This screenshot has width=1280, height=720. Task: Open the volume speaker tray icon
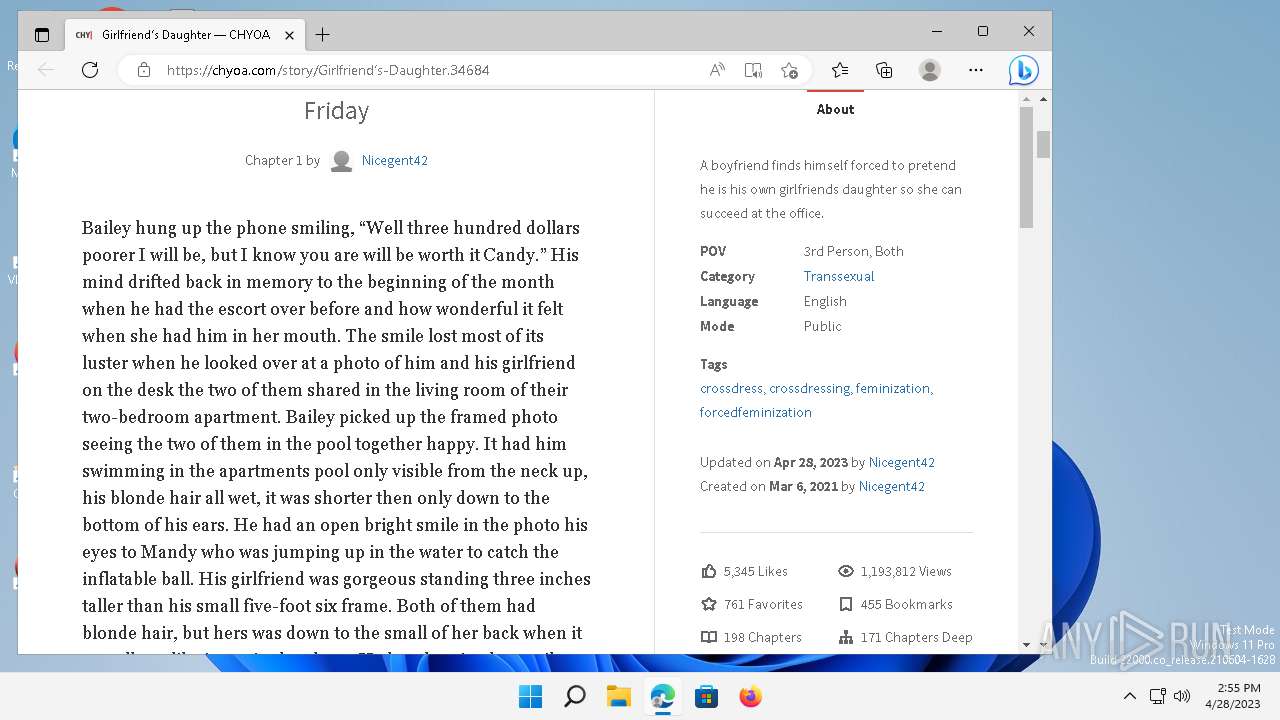[1181, 696]
